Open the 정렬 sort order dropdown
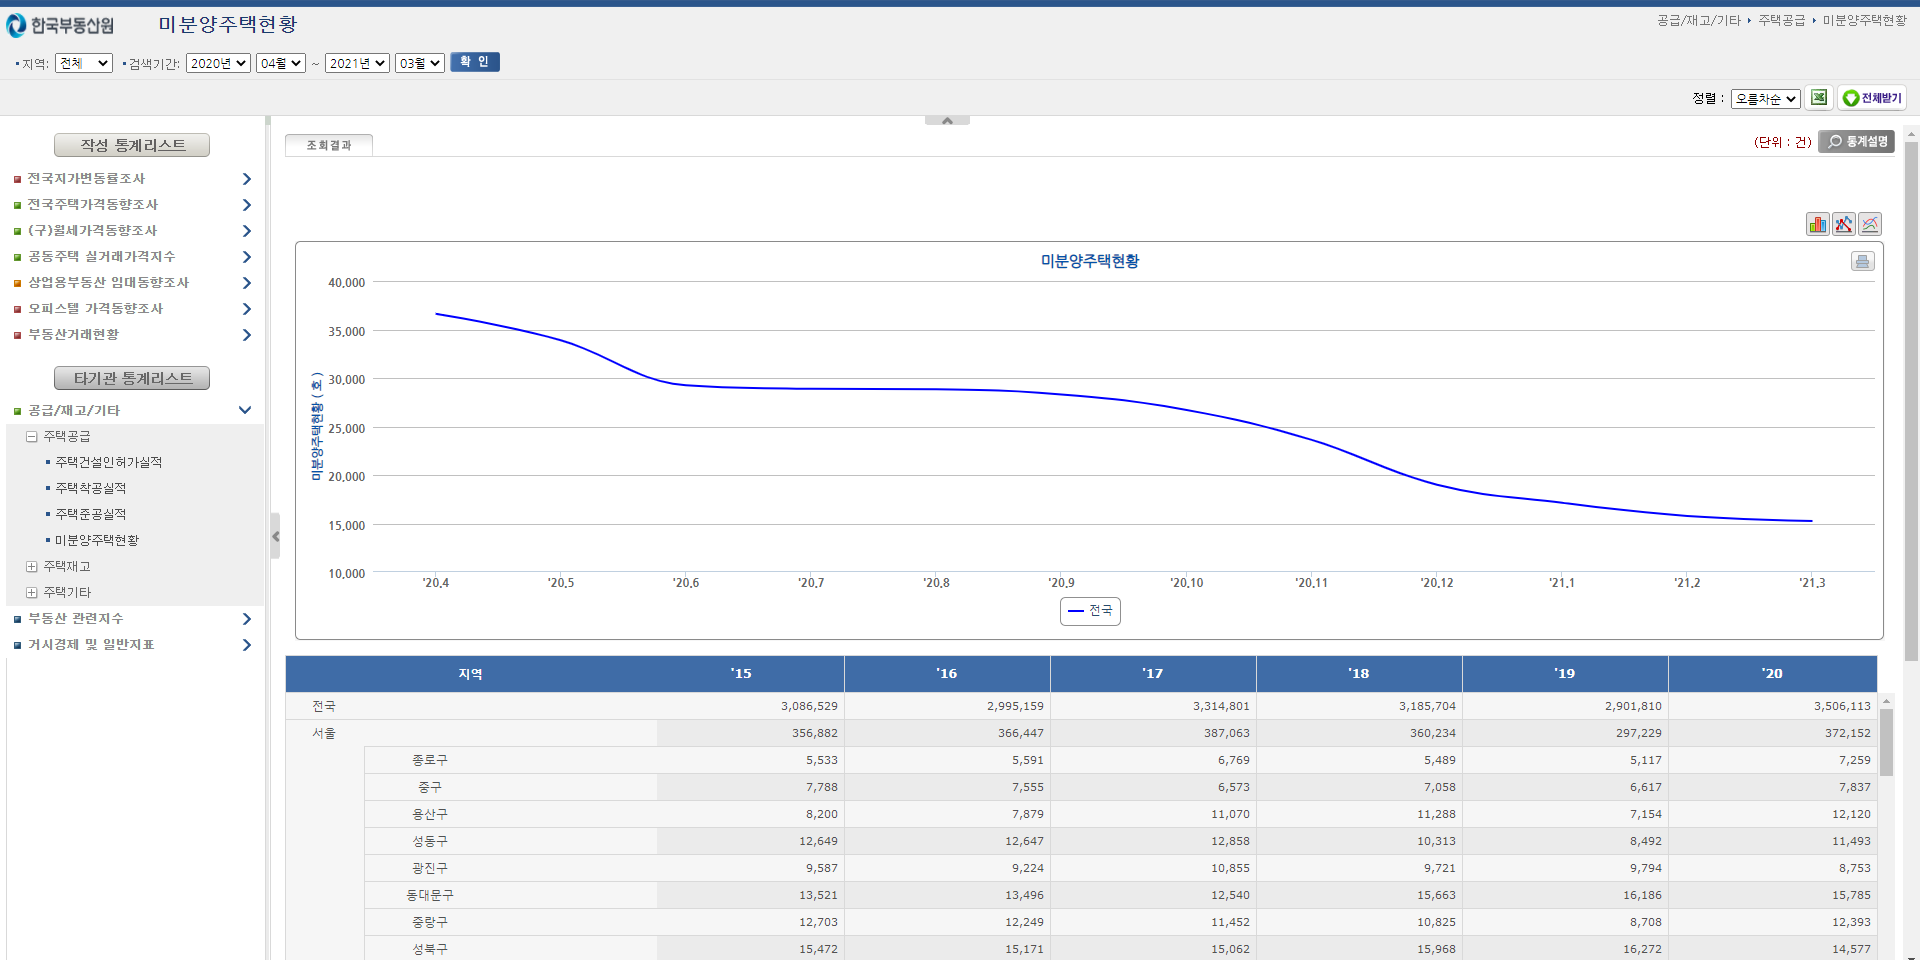This screenshot has width=1920, height=960. [x=1765, y=99]
